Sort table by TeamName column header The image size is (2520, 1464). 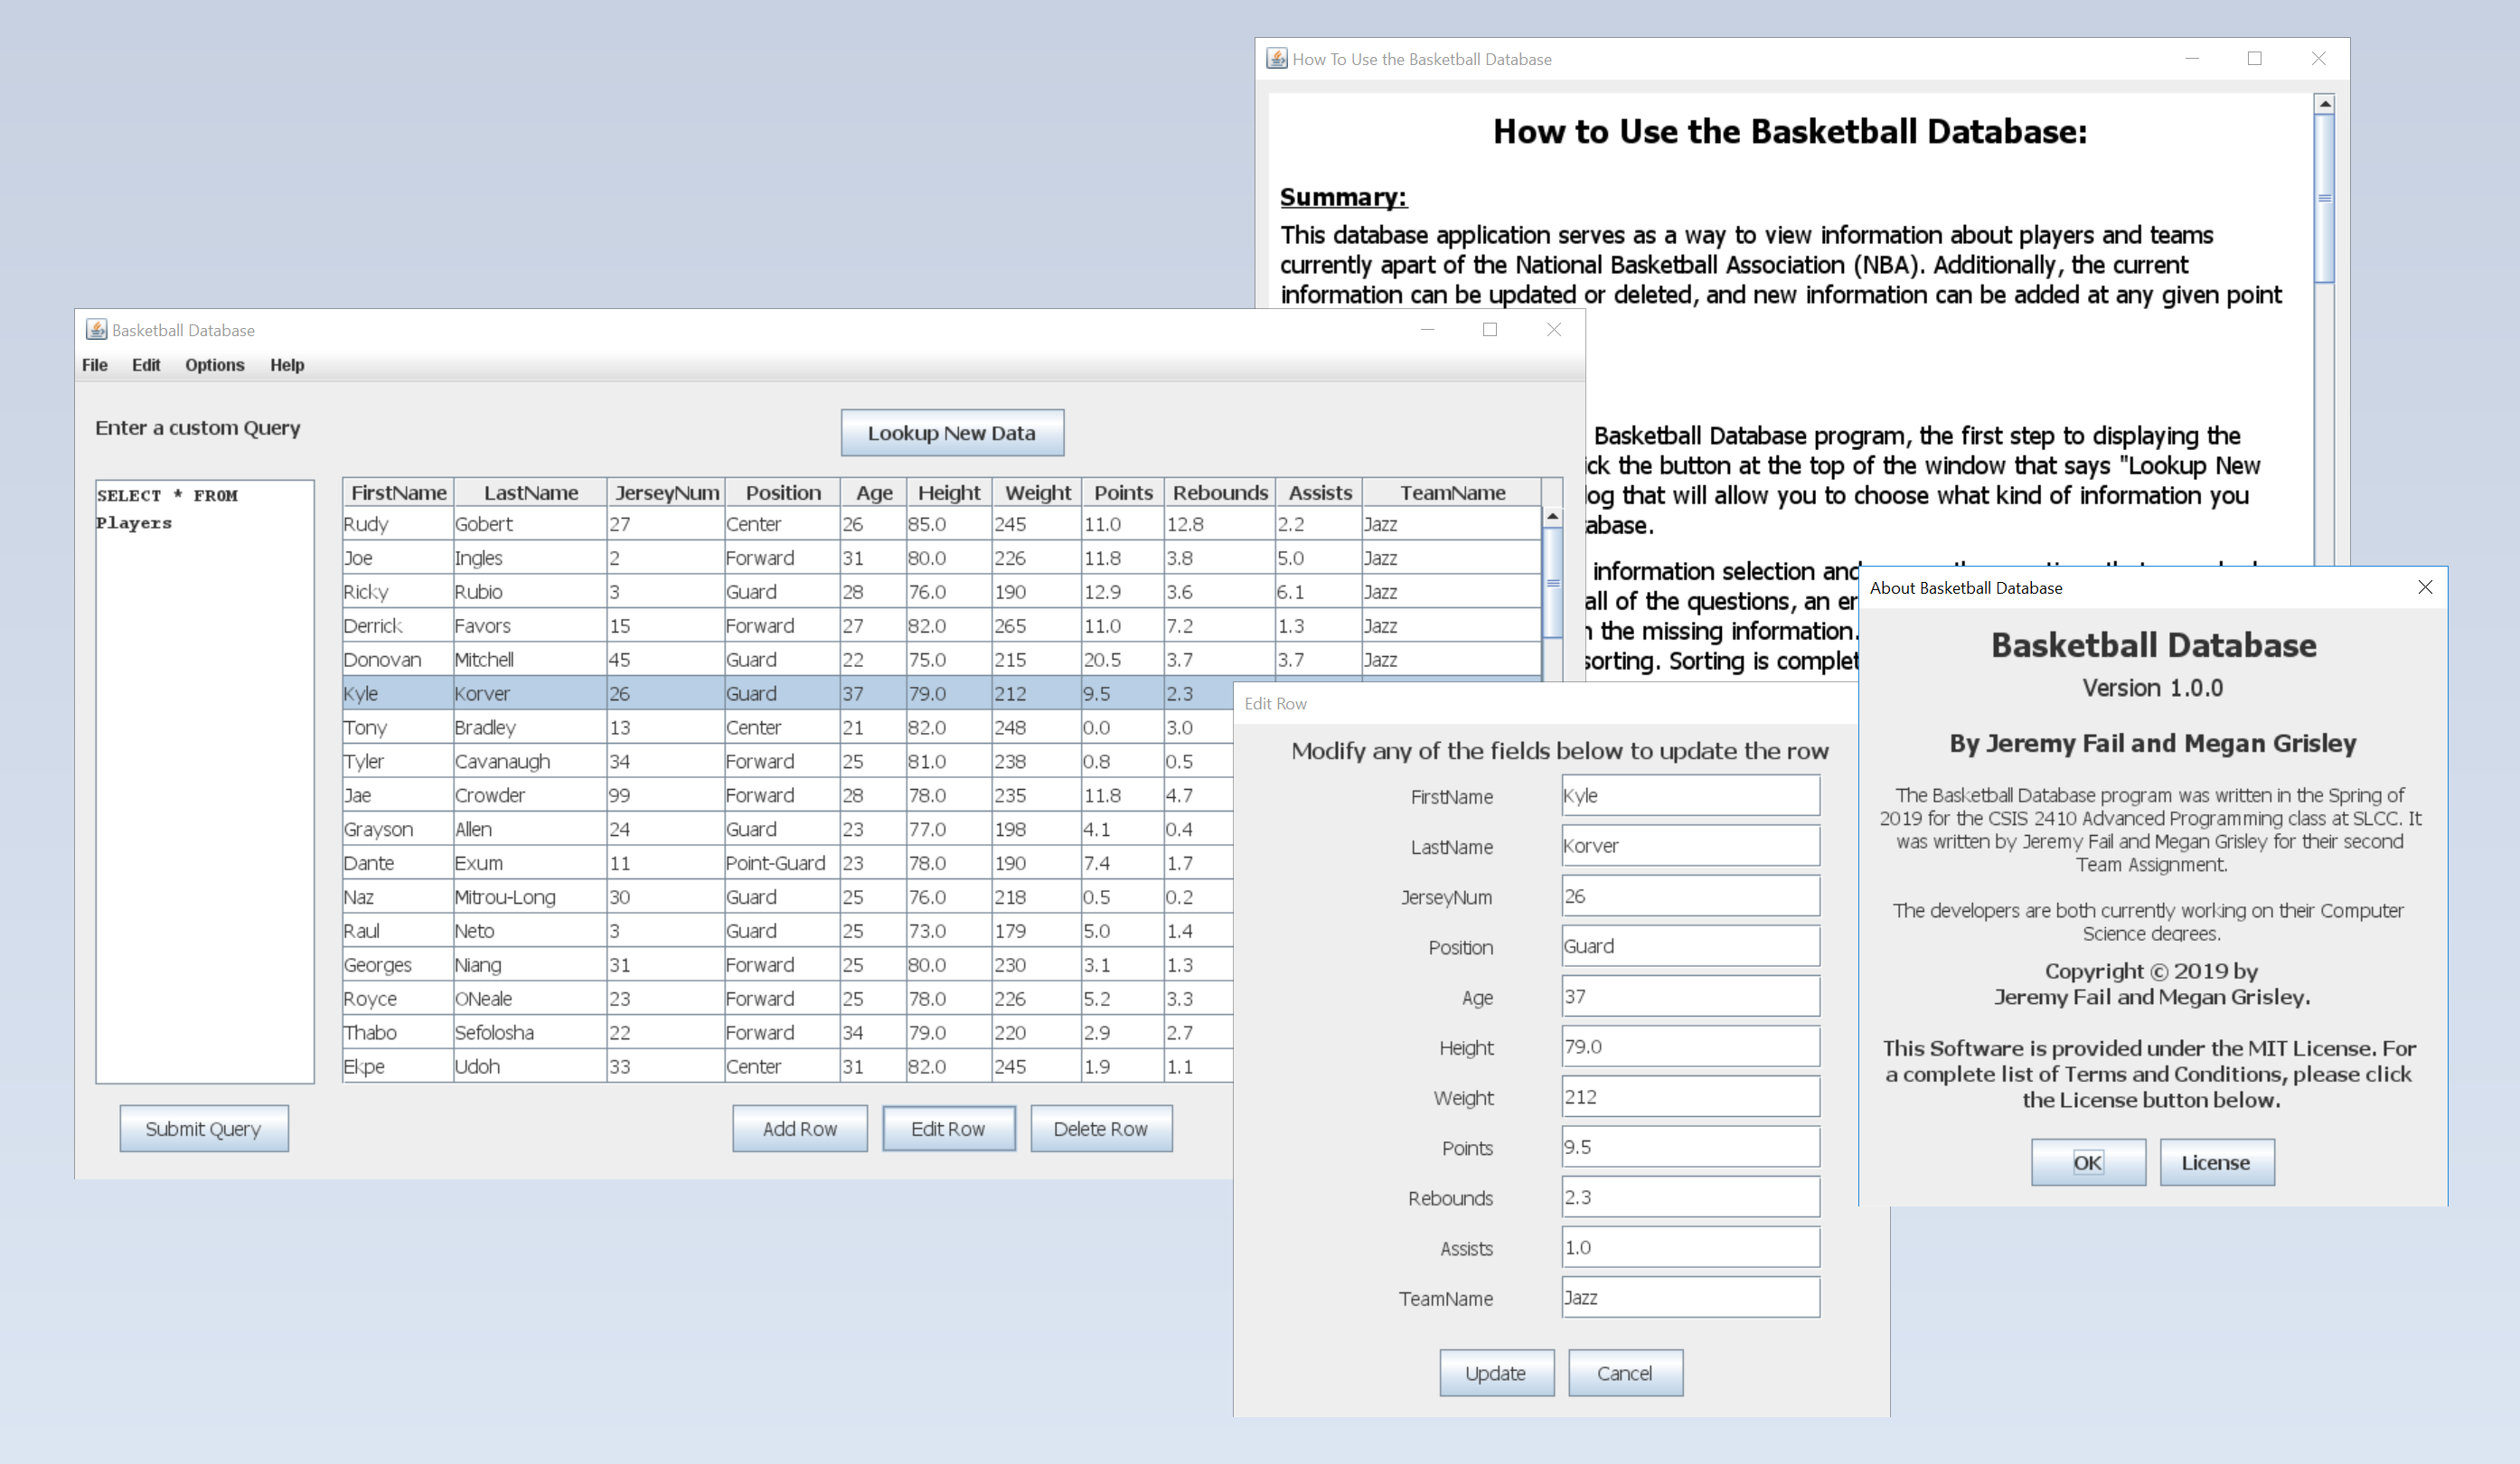coord(1452,492)
